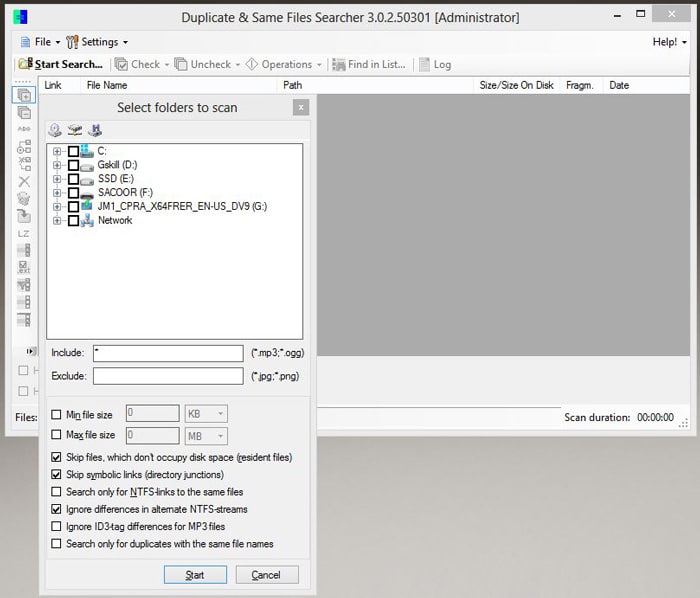Viewport: 700px width, 598px height.
Task: Check the Network checkbox in tree
Action: (74, 220)
